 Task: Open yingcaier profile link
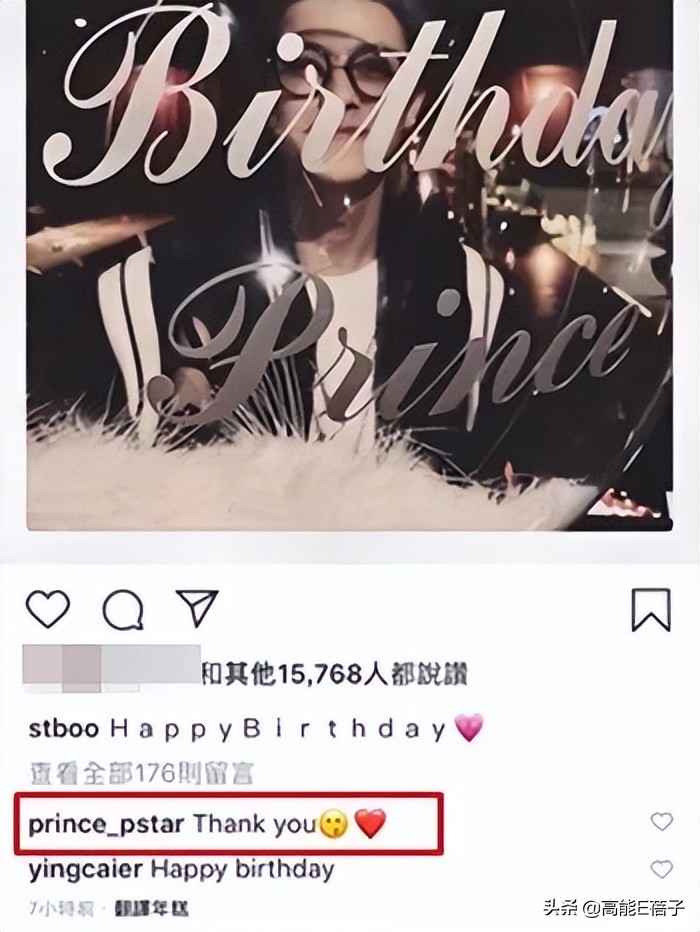click(86, 871)
